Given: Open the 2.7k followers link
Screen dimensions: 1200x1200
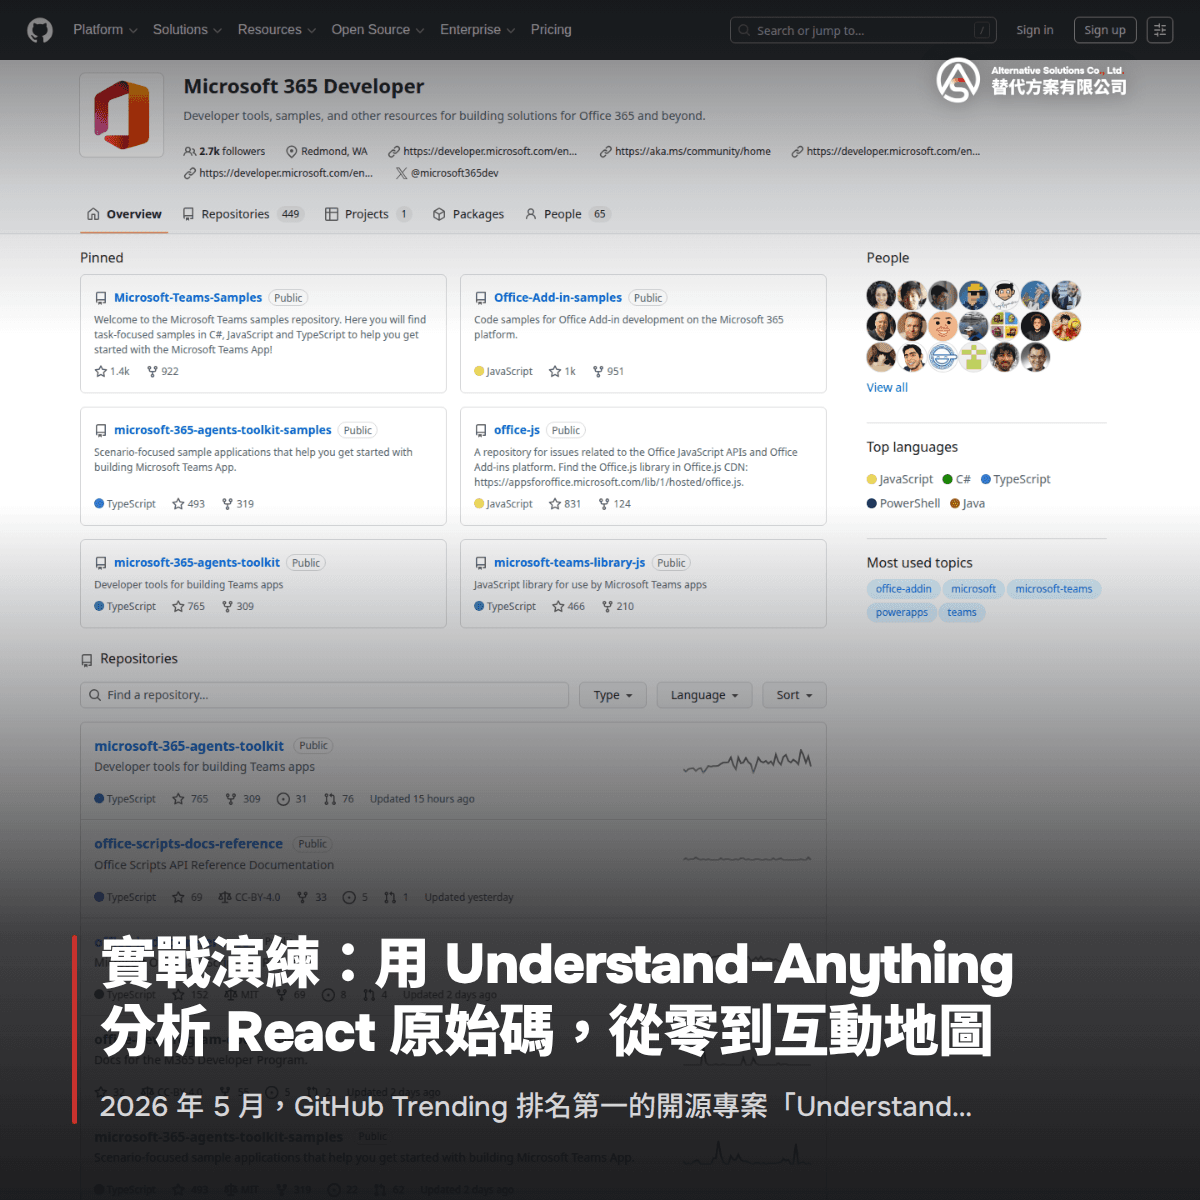Looking at the screenshot, I should tap(225, 151).
